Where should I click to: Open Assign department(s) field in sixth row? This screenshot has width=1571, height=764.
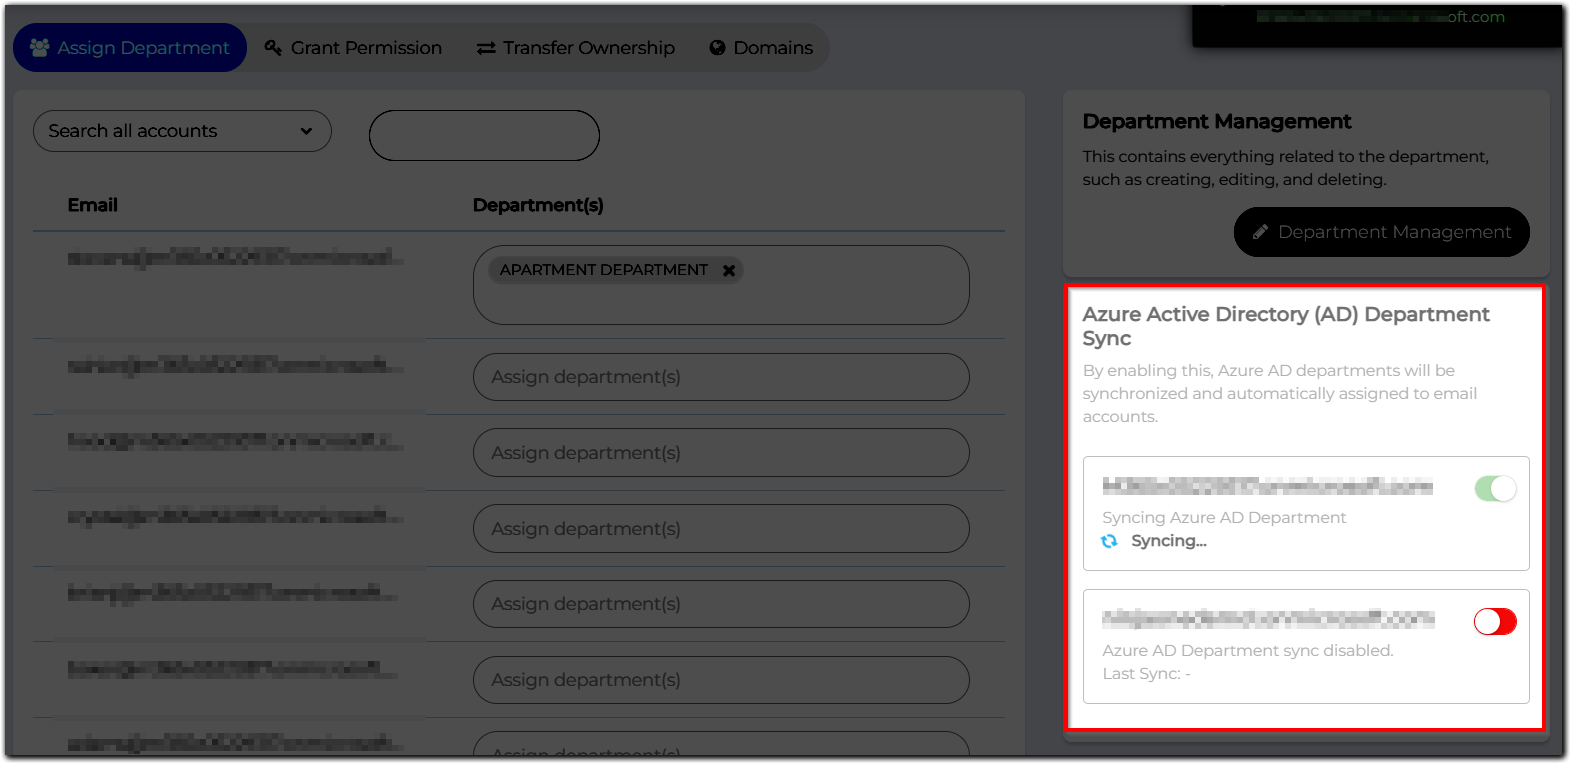coord(721,680)
